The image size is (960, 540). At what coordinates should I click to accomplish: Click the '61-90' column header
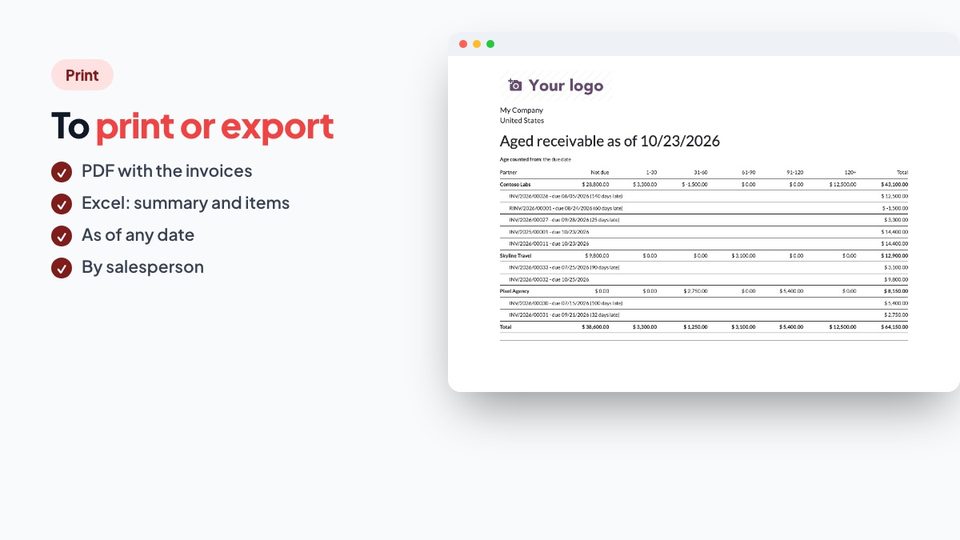click(748, 173)
